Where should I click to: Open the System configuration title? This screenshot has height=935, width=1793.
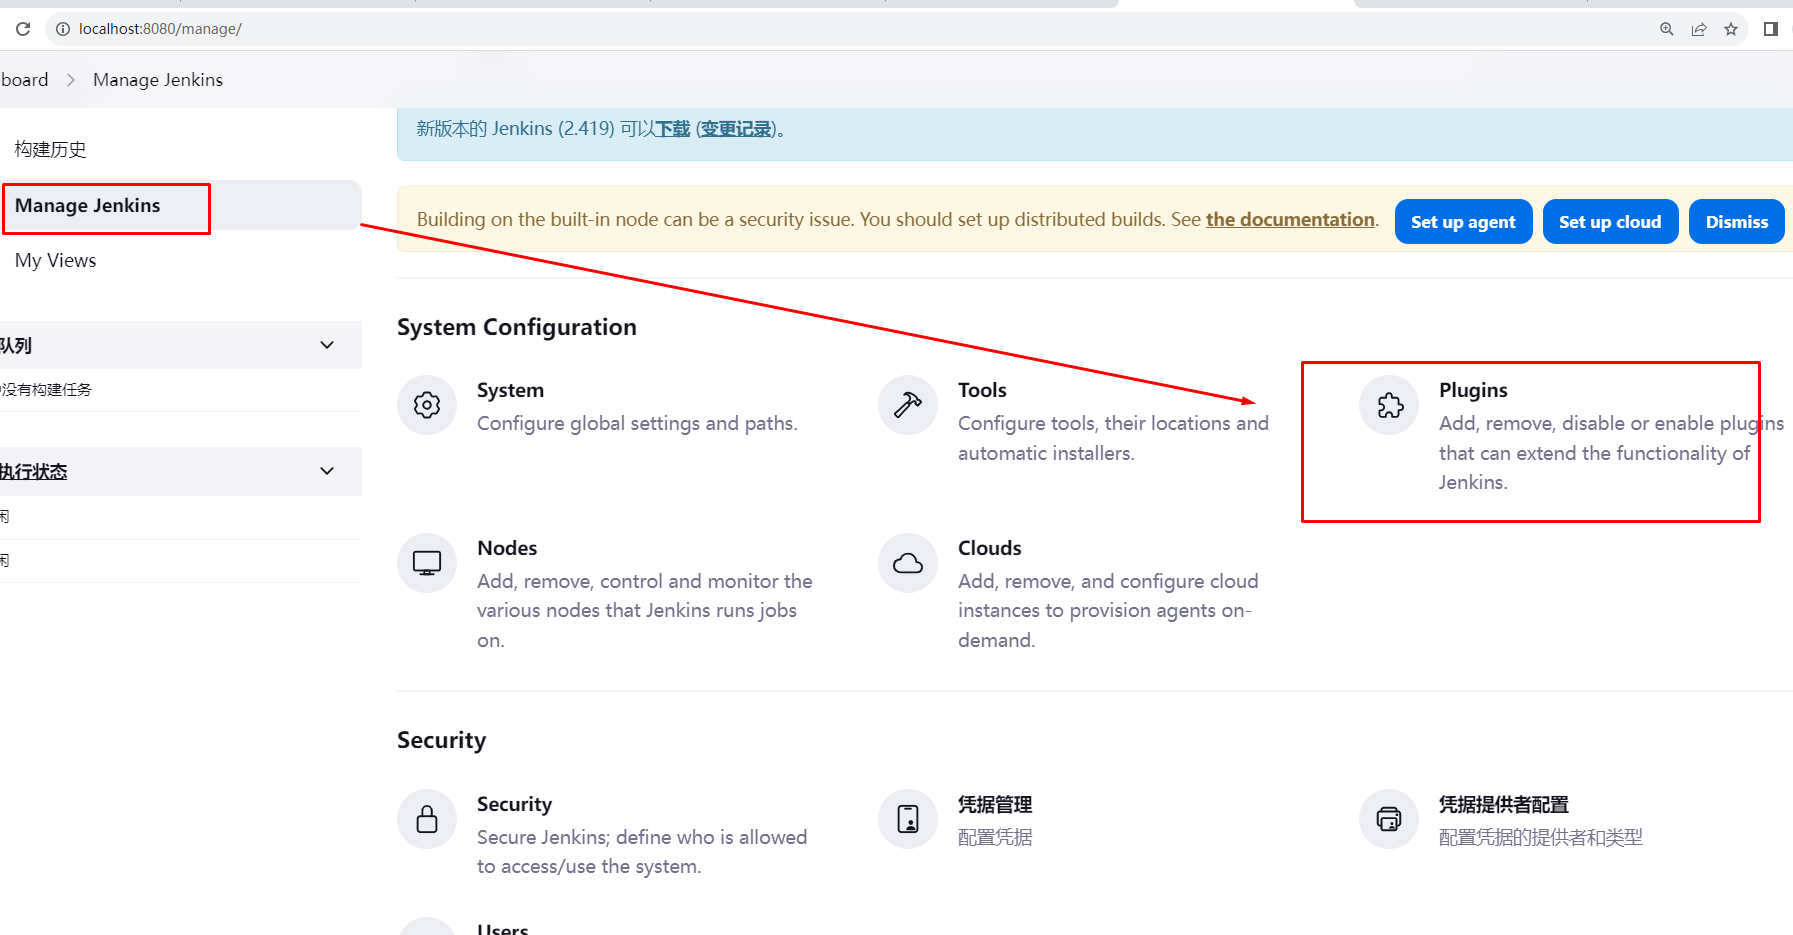pyautogui.click(x=510, y=390)
